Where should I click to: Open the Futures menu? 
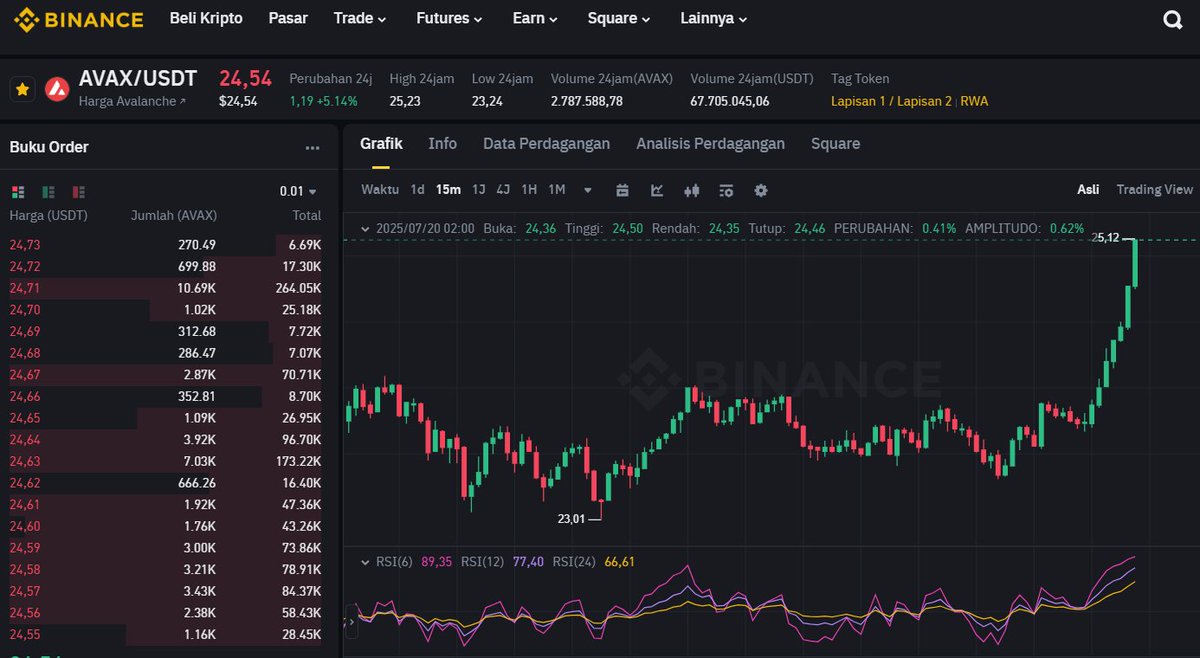pos(448,18)
